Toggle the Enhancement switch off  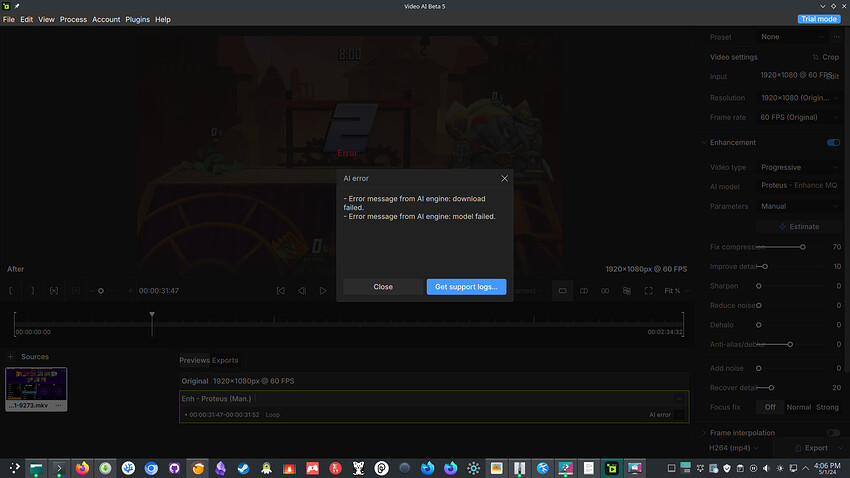click(x=833, y=143)
